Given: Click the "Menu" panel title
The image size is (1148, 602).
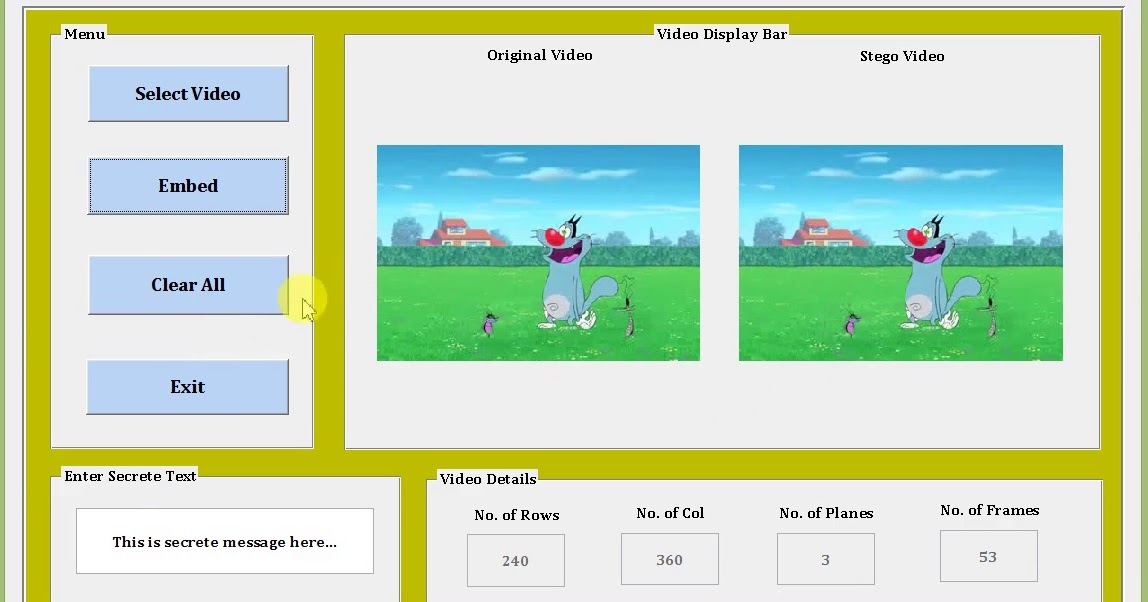Looking at the screenshot, I should [85, 34].
